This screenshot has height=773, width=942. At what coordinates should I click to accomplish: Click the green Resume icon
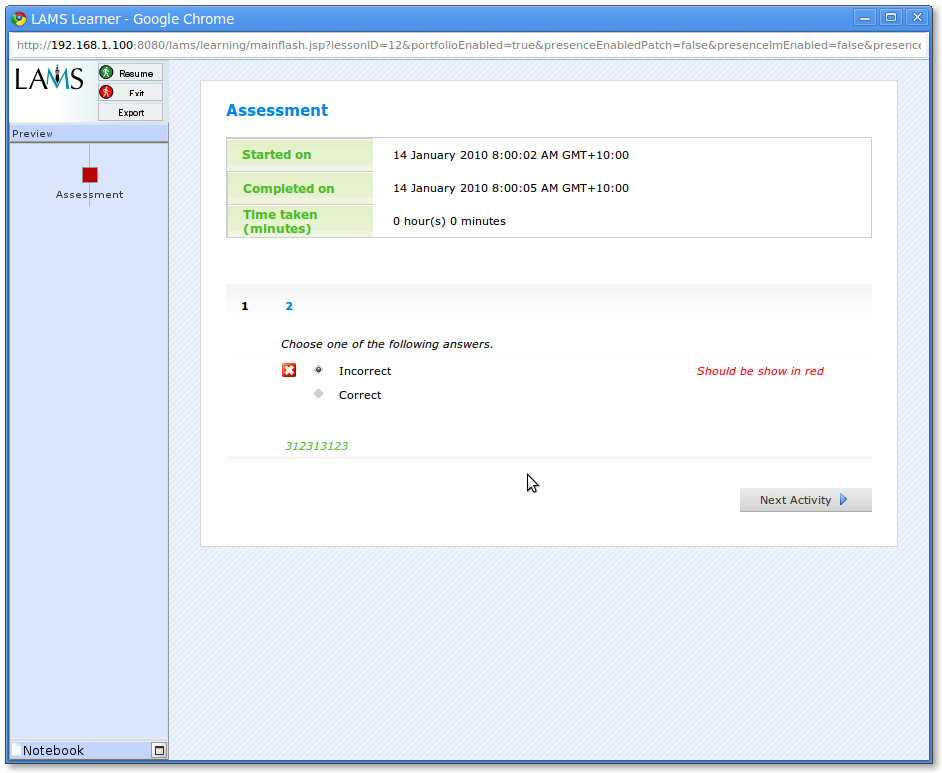106,73
